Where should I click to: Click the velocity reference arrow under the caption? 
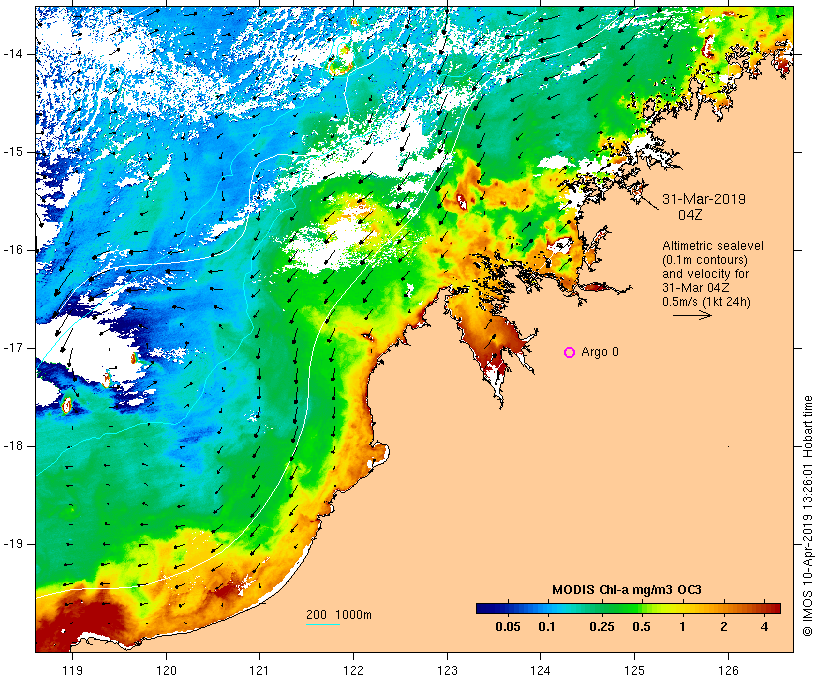(692, 315)
